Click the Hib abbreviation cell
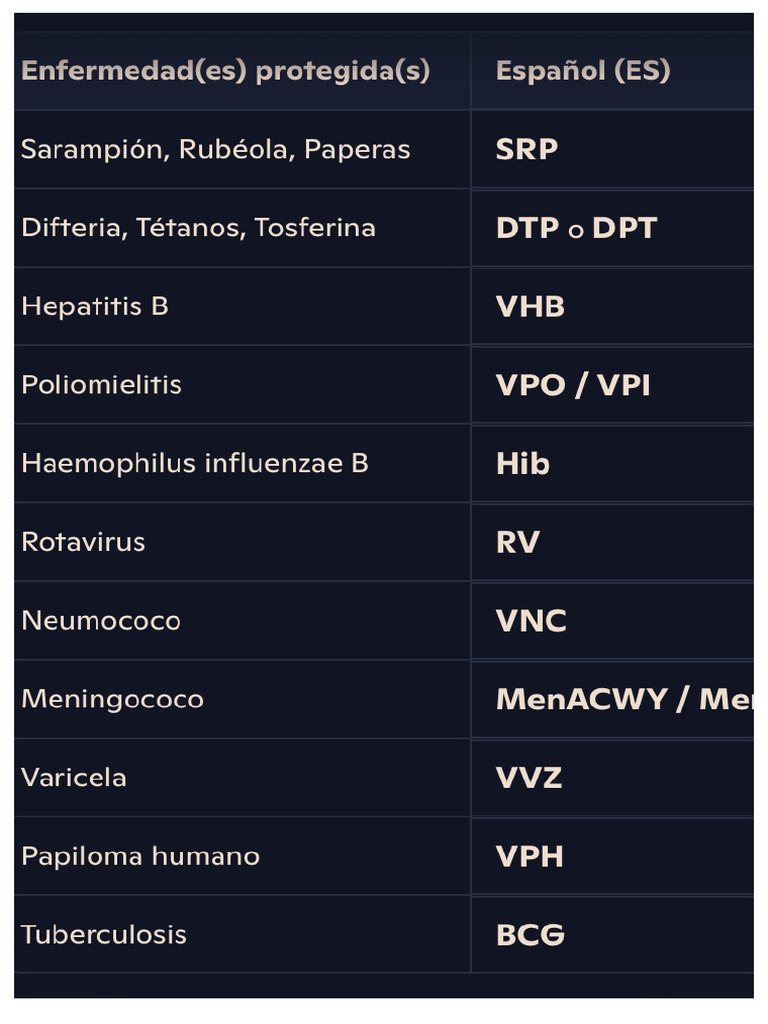 (523, 464)
